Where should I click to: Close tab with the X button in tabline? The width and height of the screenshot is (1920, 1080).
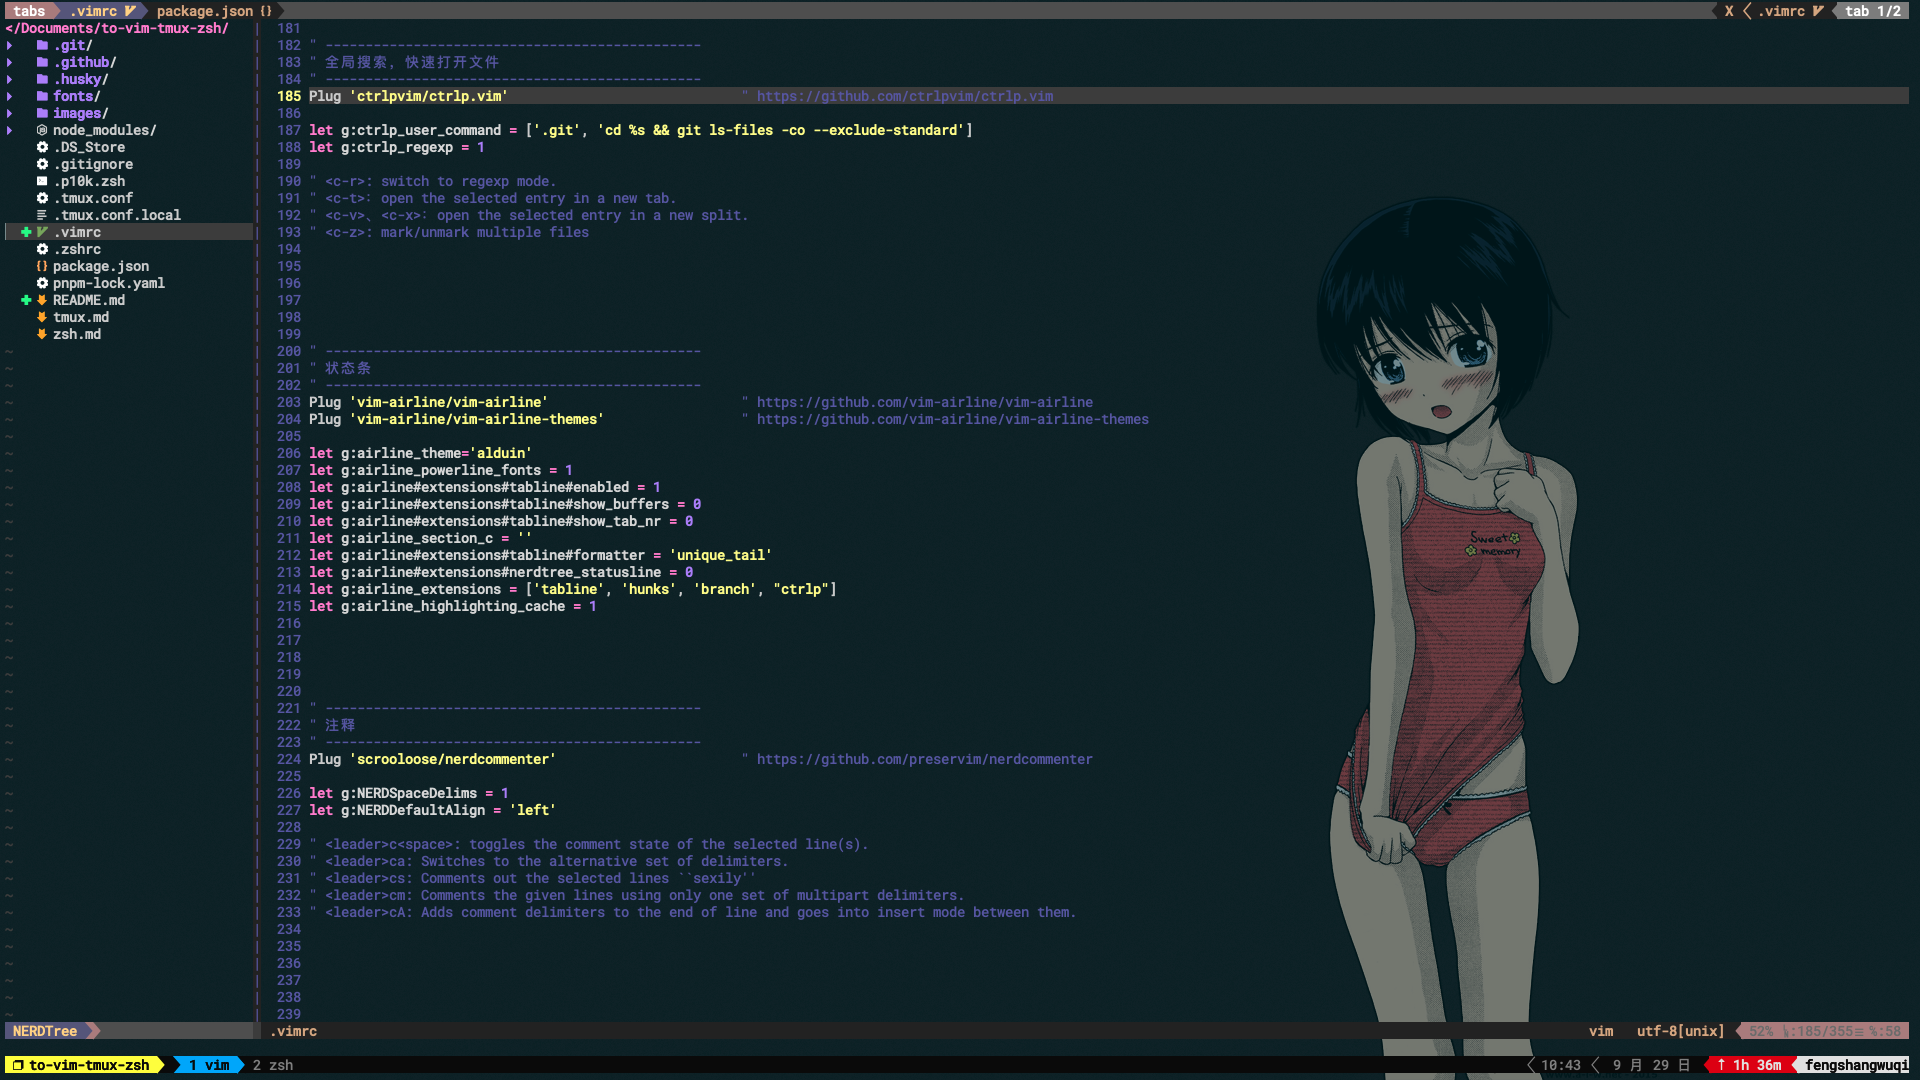(1729, 11)
